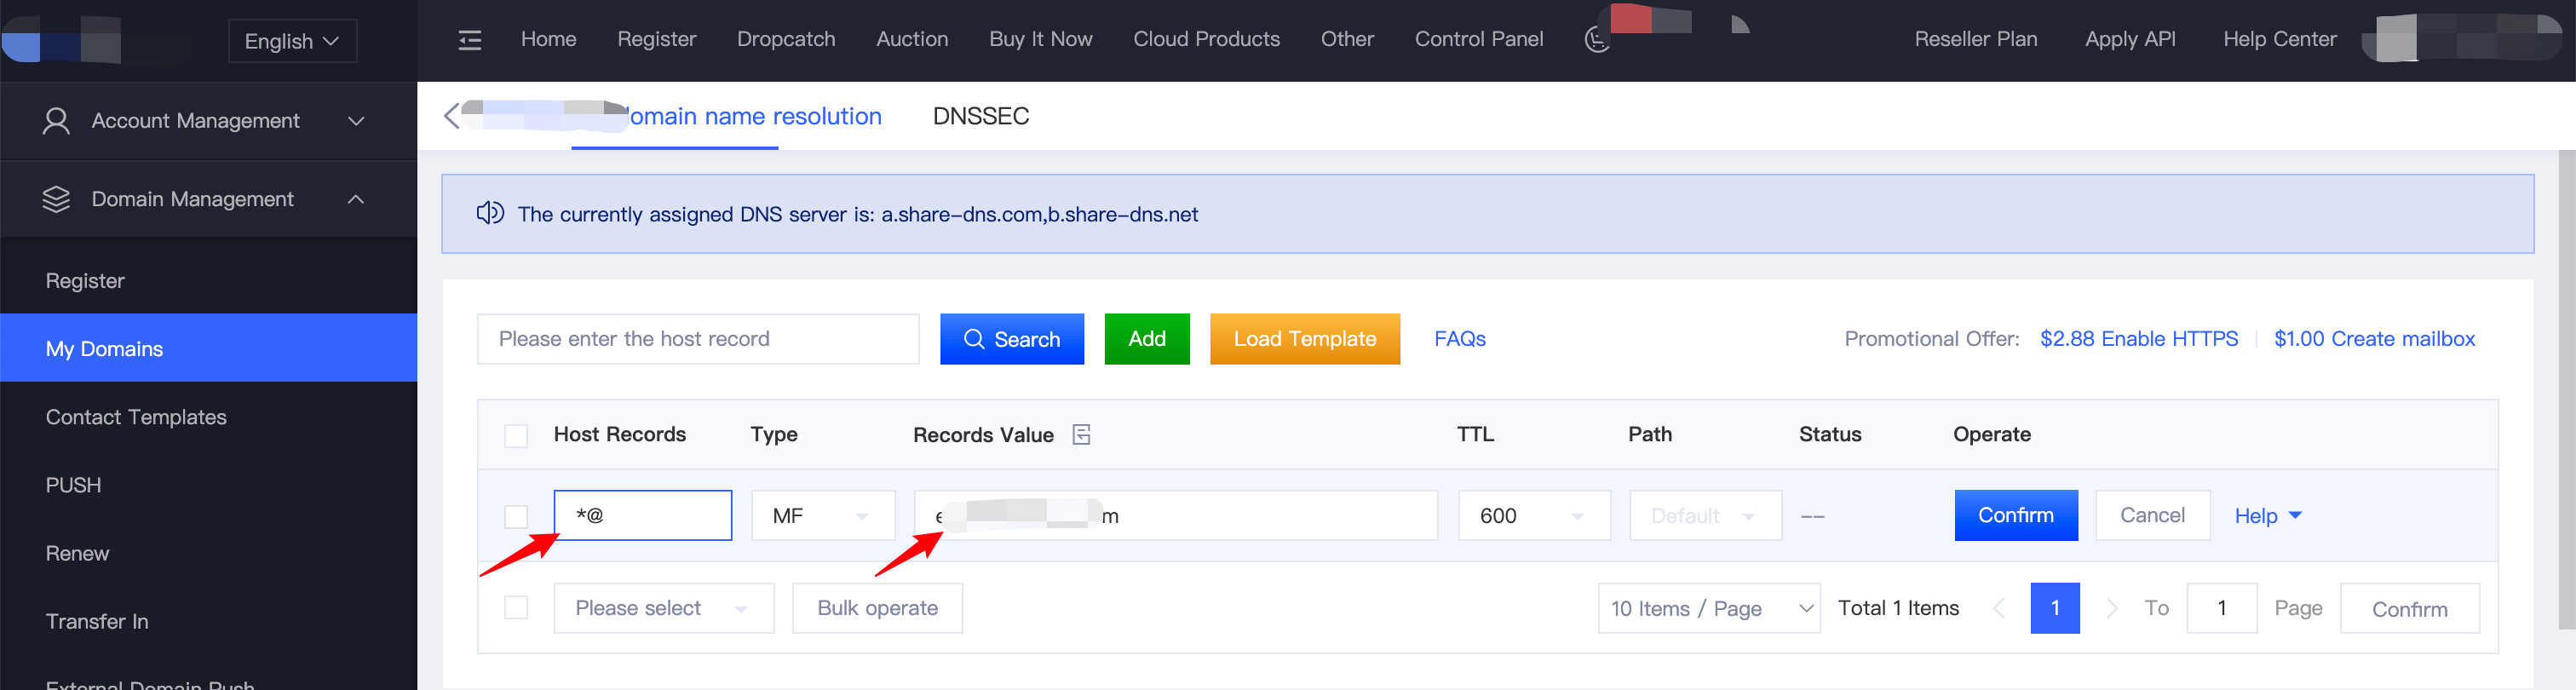Click the Account Management user icon
The height and width of the screenshot is (690, 2576).
coord(56,121)
